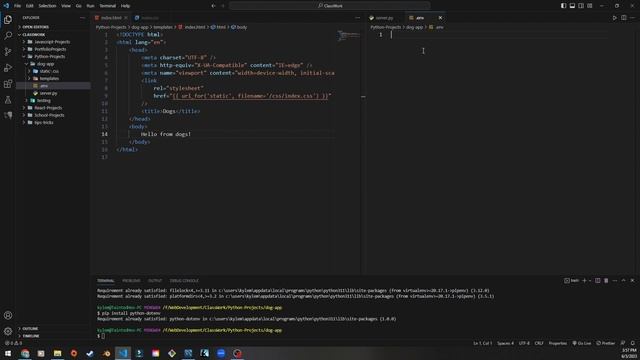Open the Windows Start button

8,353
